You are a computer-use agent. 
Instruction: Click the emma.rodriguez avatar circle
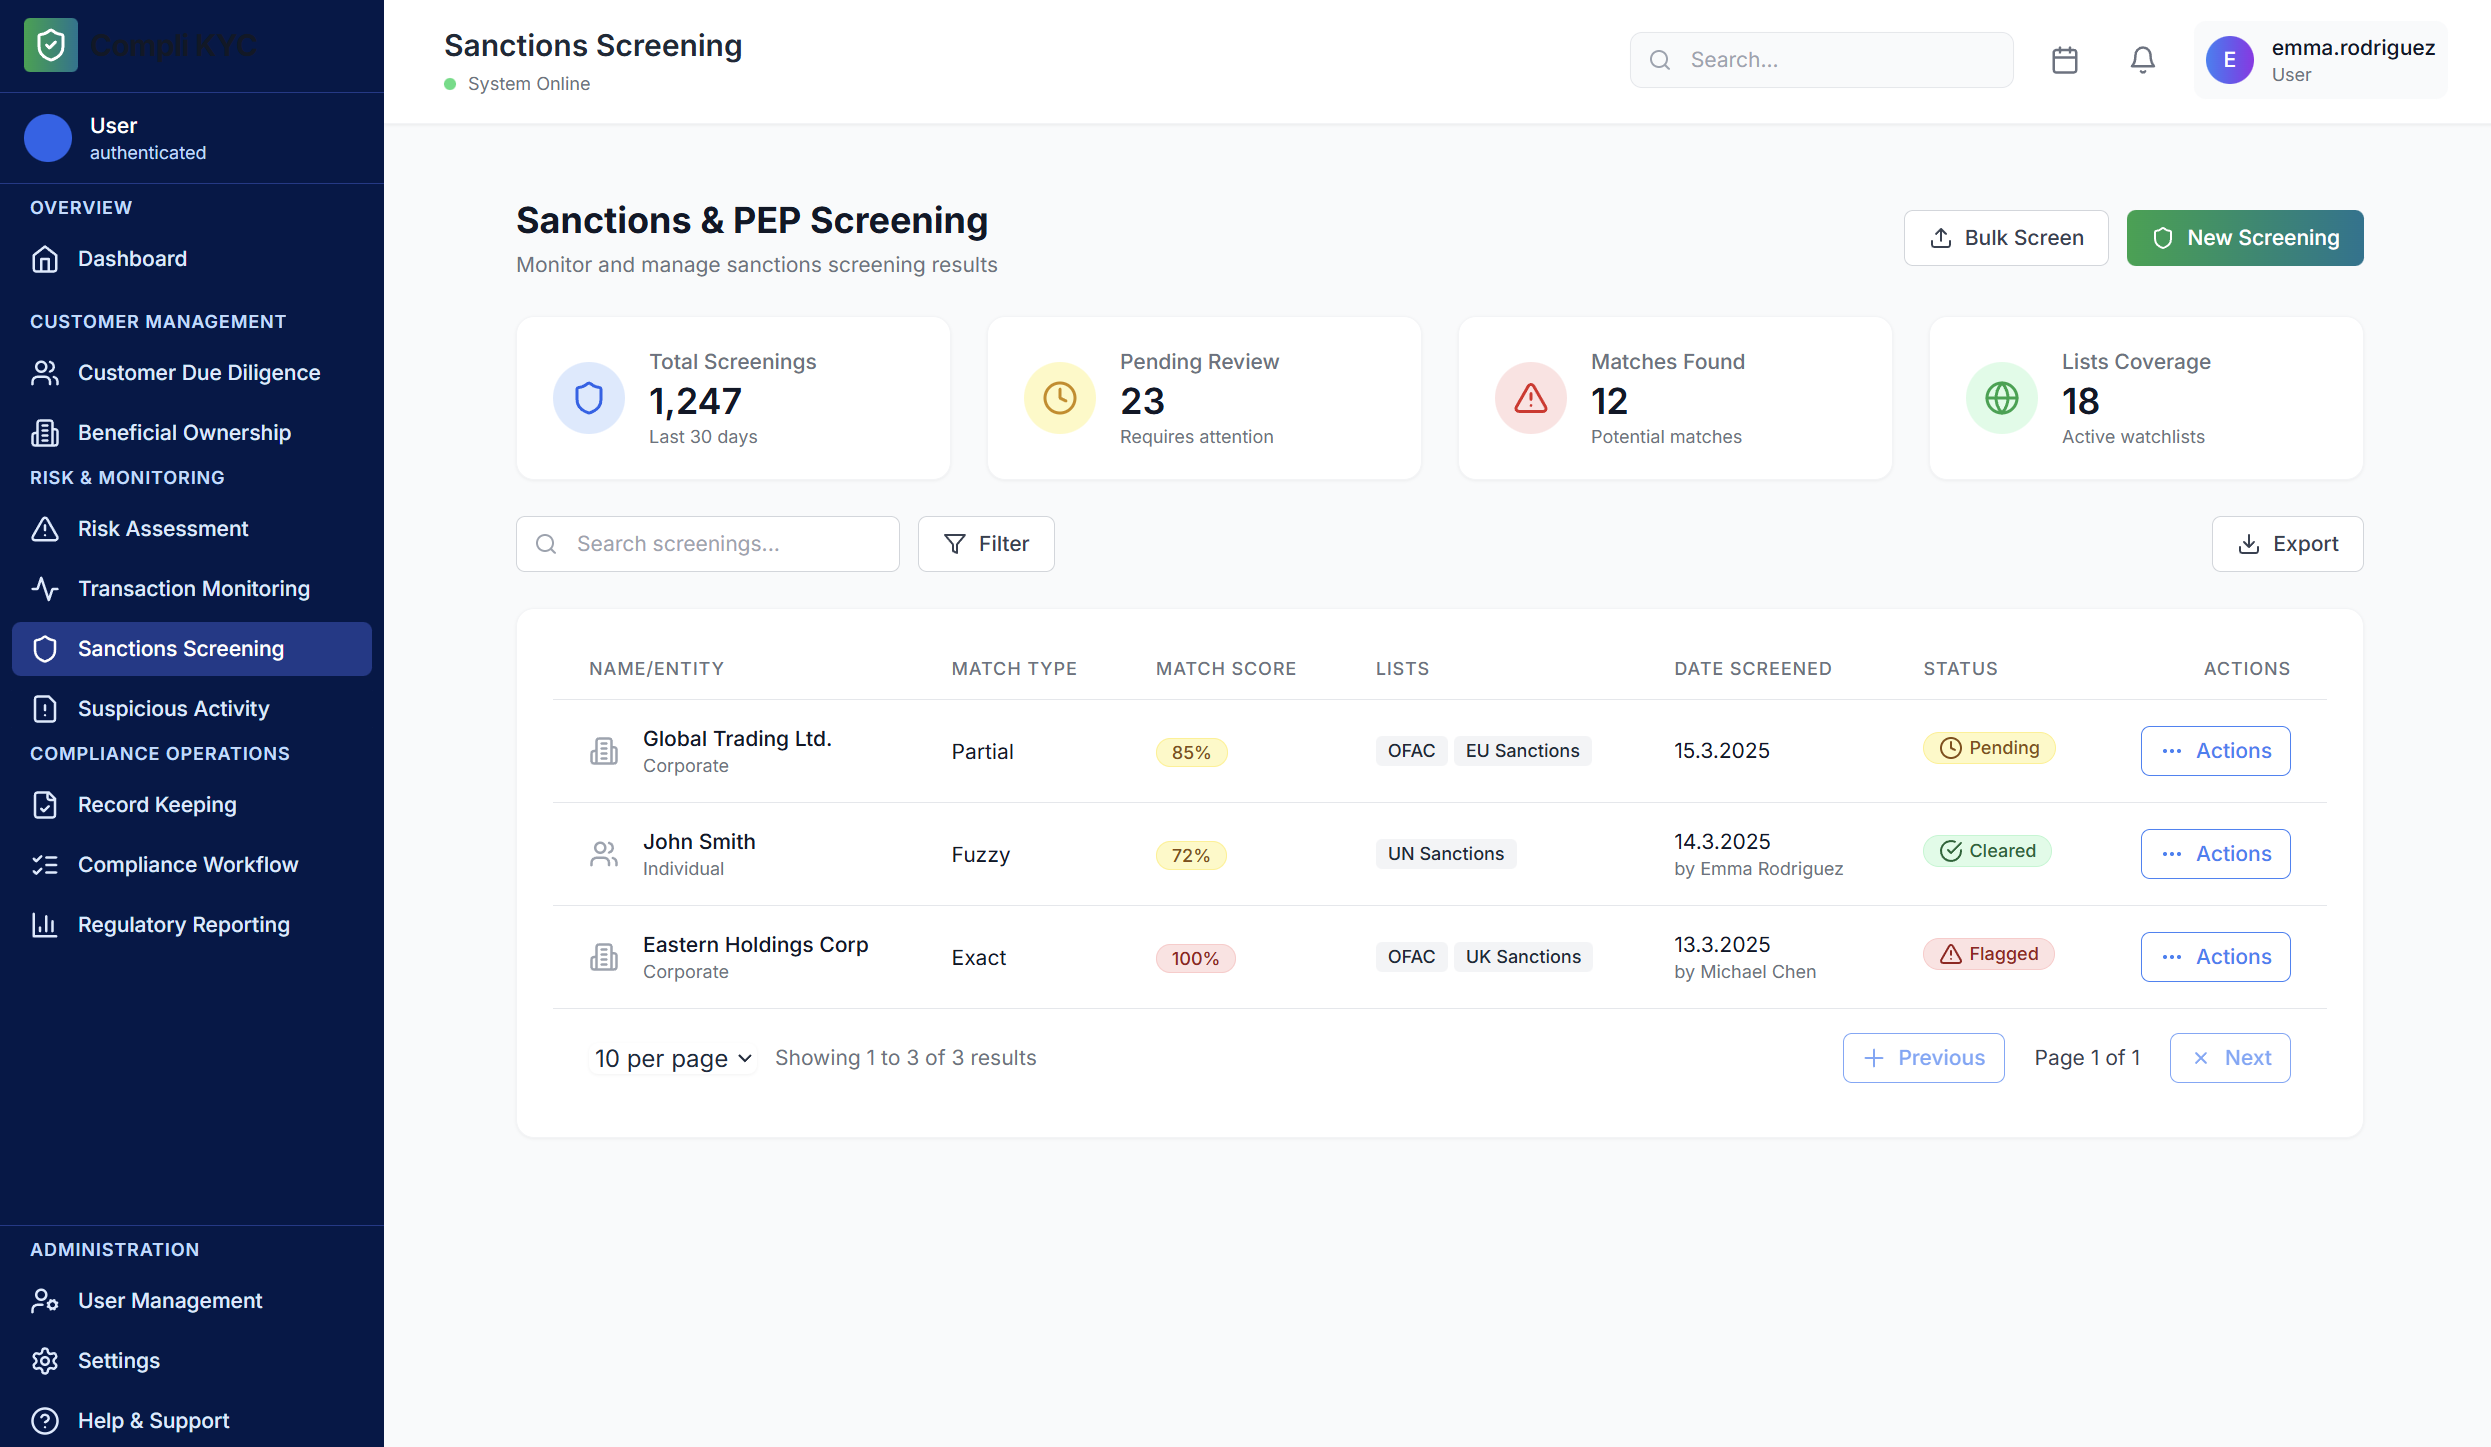(2229, 60)
